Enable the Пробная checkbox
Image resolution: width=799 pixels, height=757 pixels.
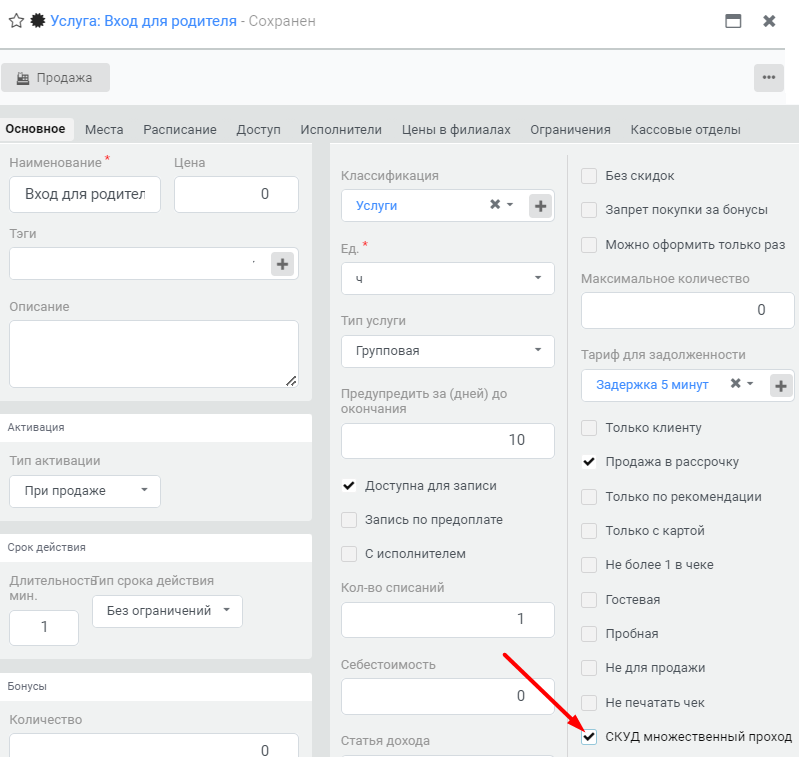[589, 634]
